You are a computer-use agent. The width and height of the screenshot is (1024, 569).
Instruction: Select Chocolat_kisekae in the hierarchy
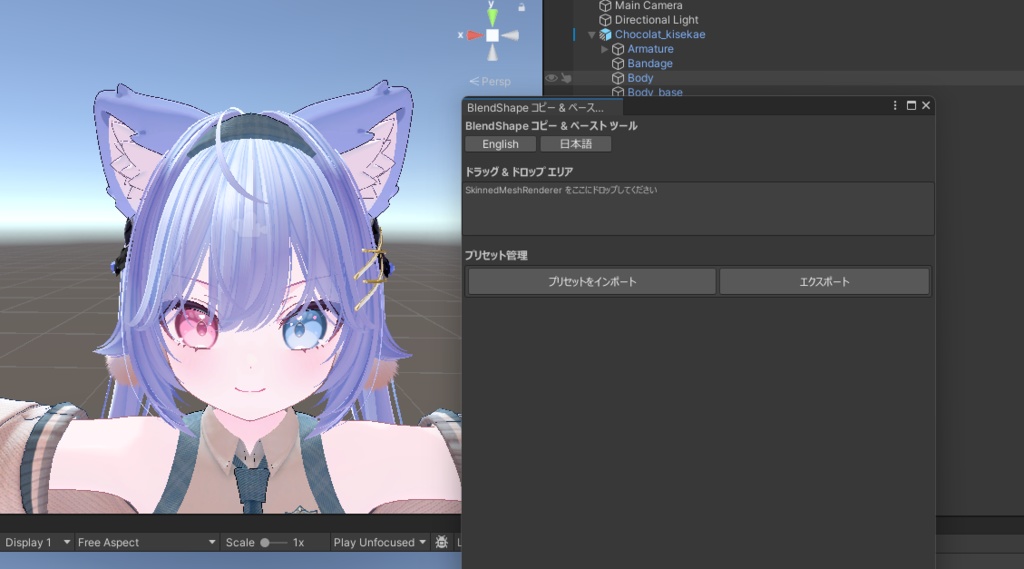[660, 35]
